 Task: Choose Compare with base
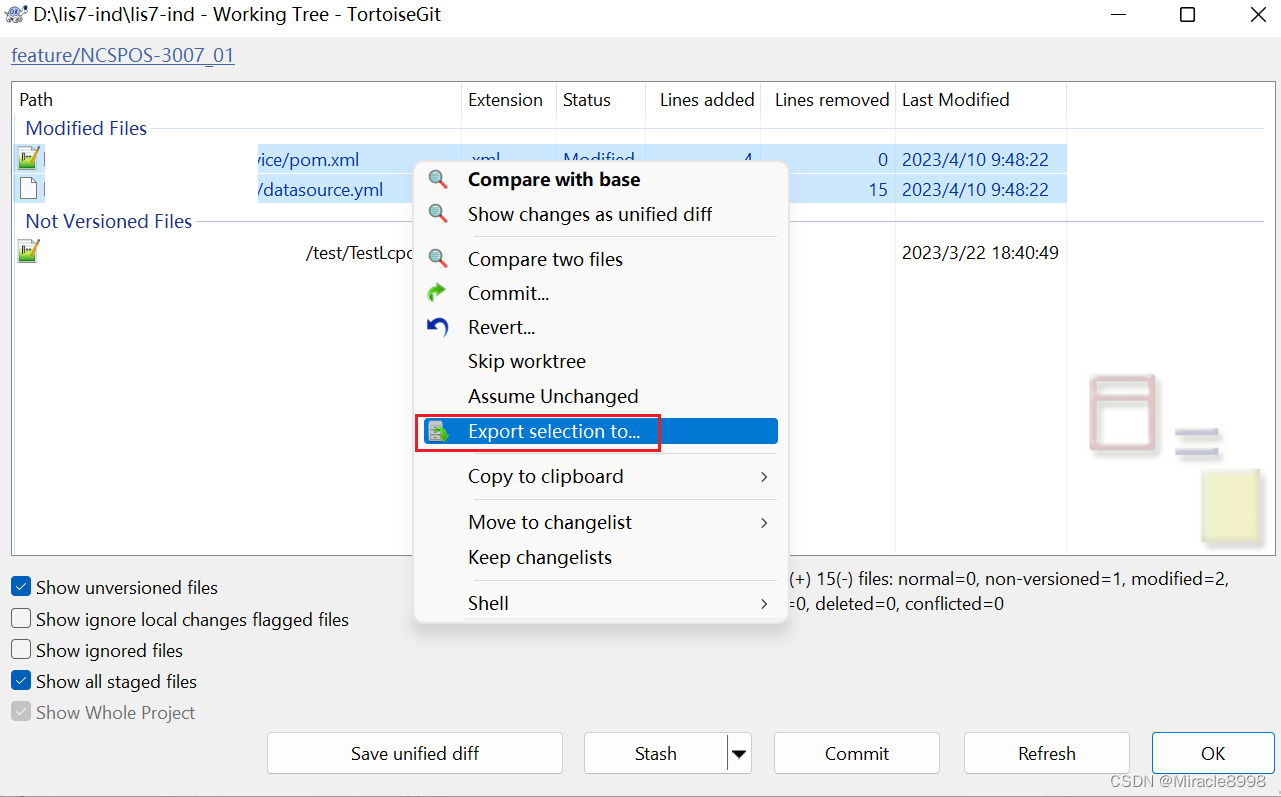(x=601, y=180)
